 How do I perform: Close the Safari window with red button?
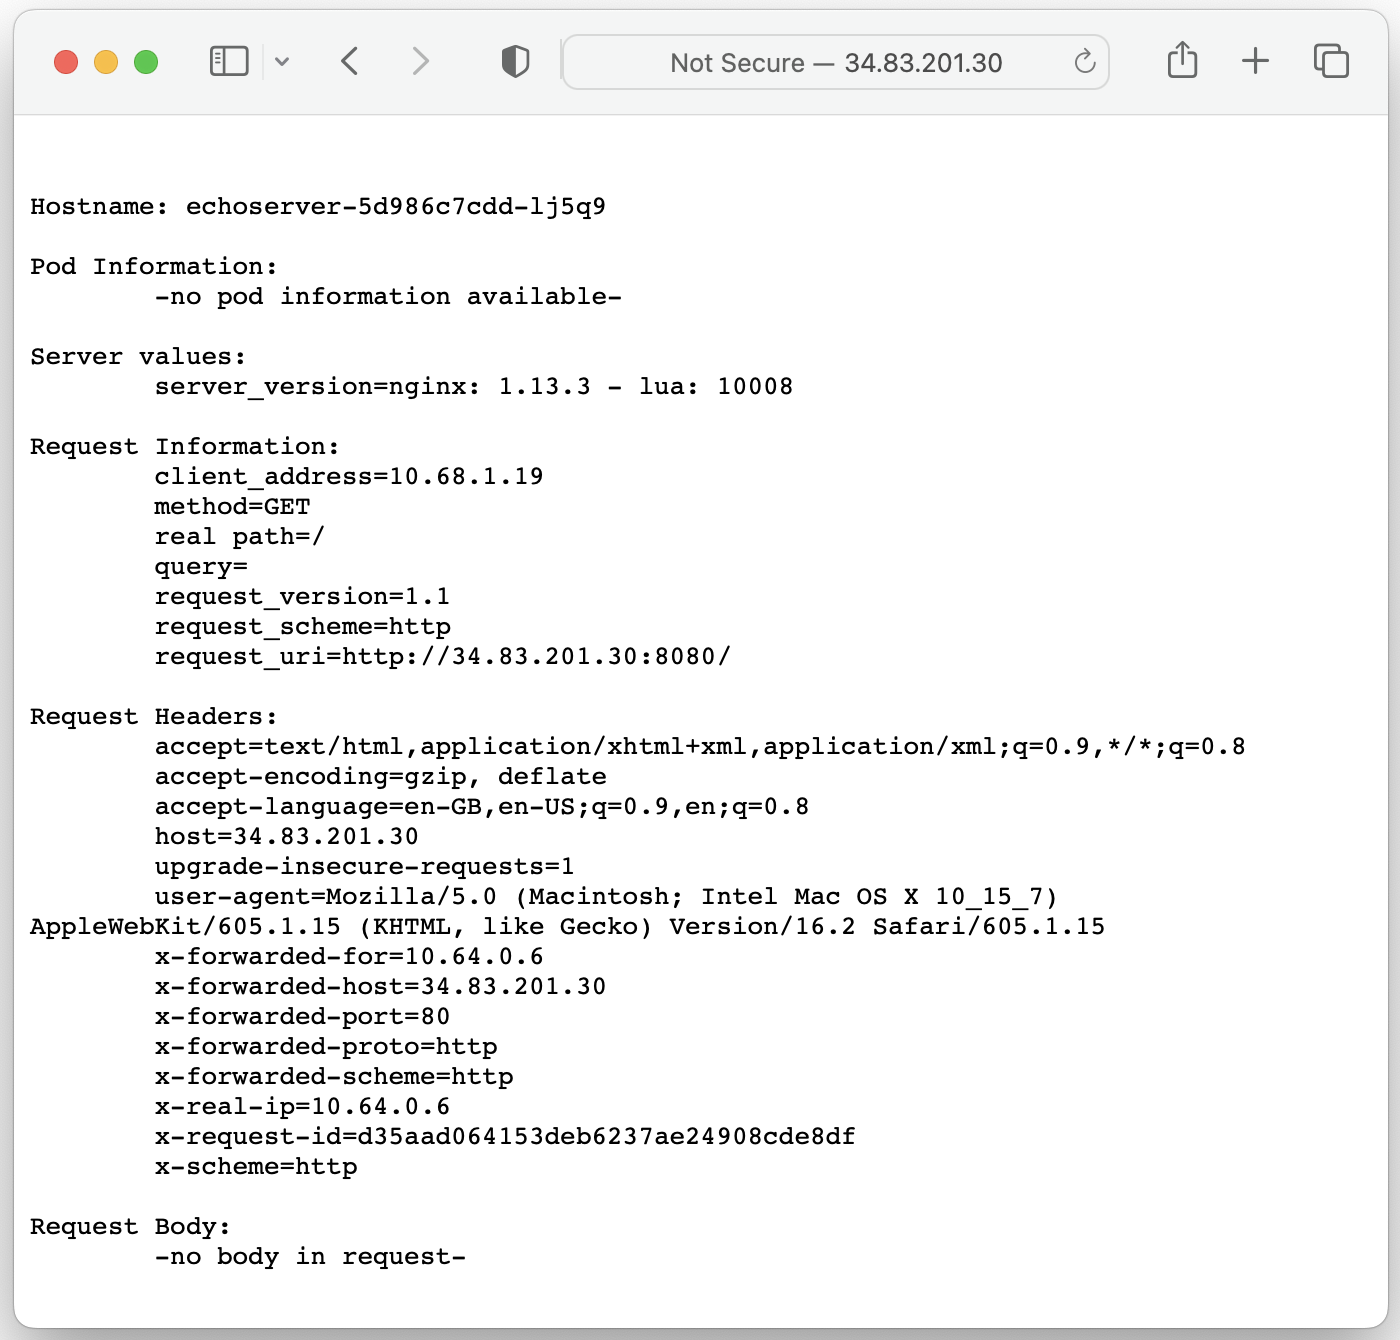(66, 62)
